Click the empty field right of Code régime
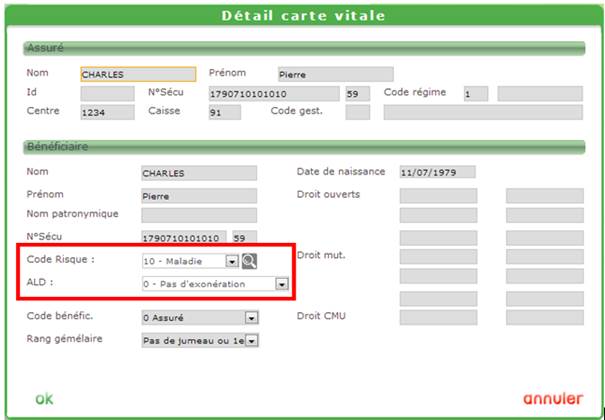The image size is (605, 420). tap(540, 94)
